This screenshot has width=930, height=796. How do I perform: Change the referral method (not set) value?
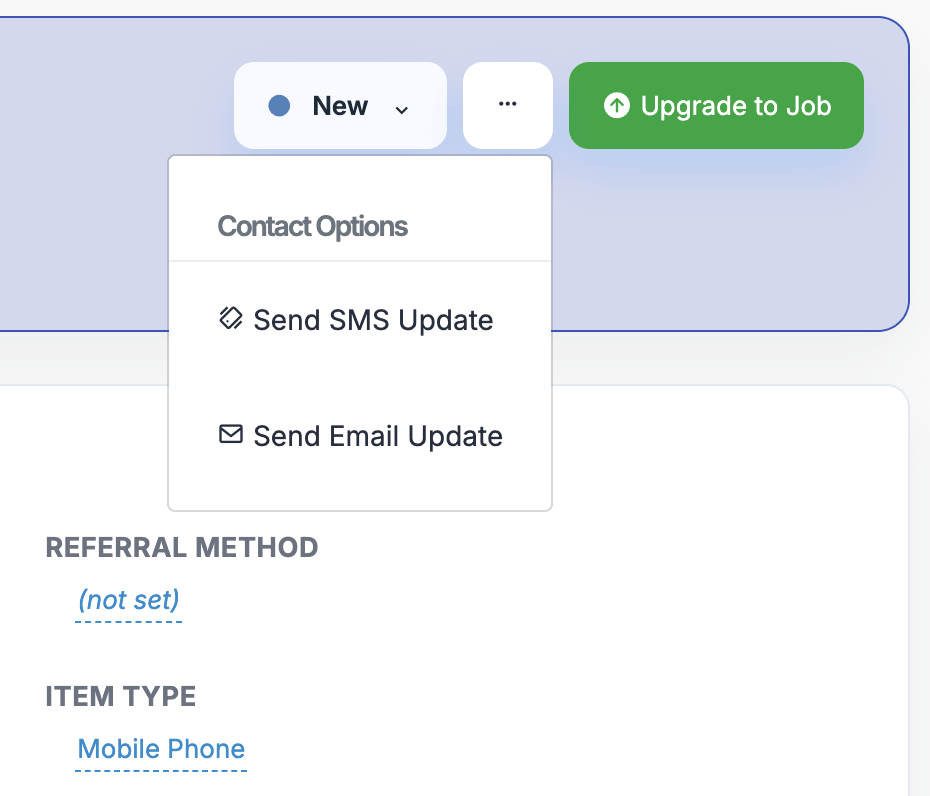click(x=128, y=600)
